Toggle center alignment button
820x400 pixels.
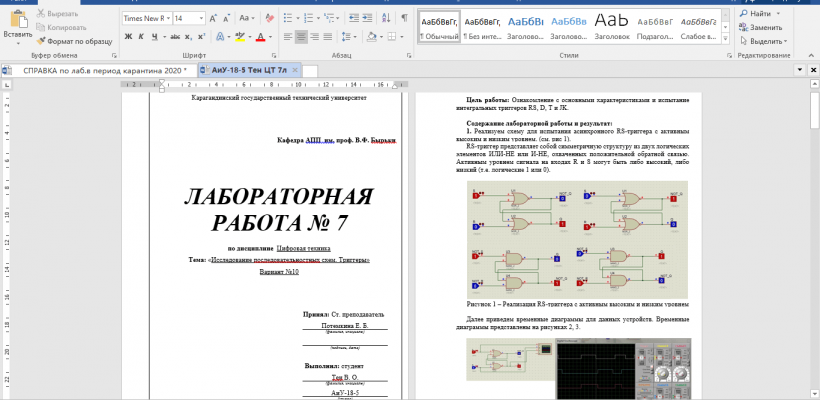coord(301,37)
